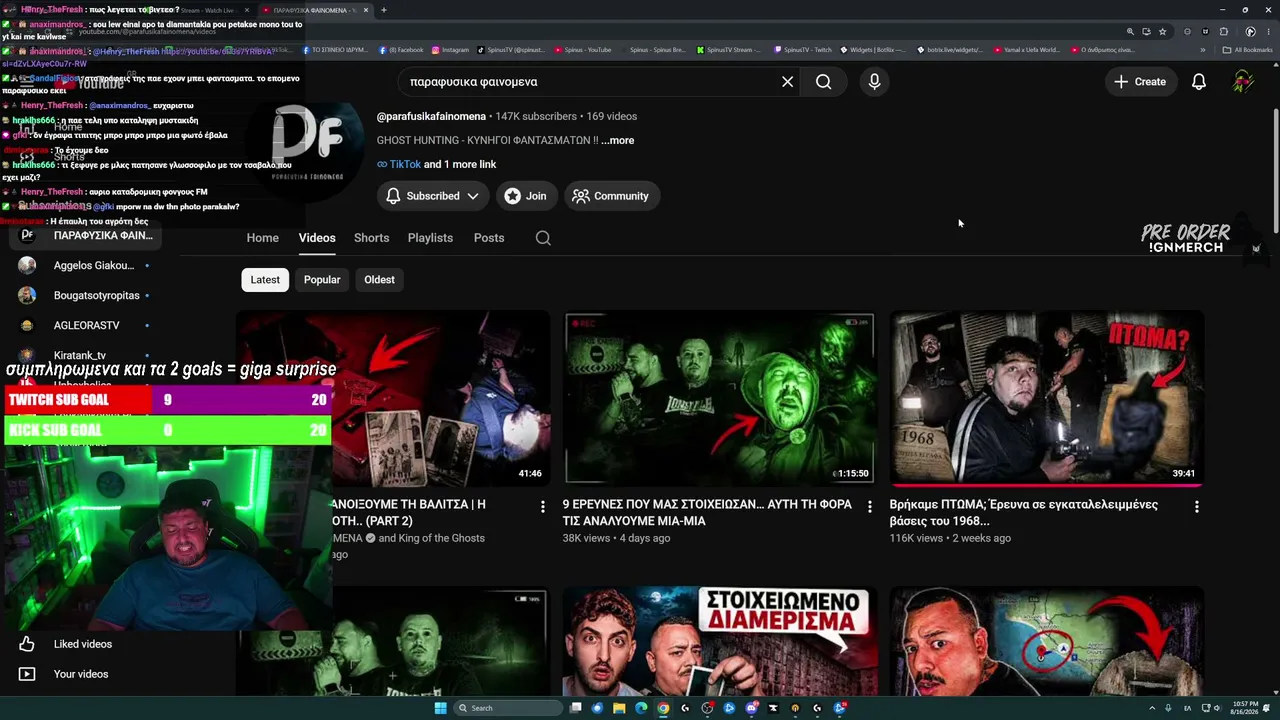
Task: Click the Windows taskbar Search box
Action: click(x=507, y=708)
